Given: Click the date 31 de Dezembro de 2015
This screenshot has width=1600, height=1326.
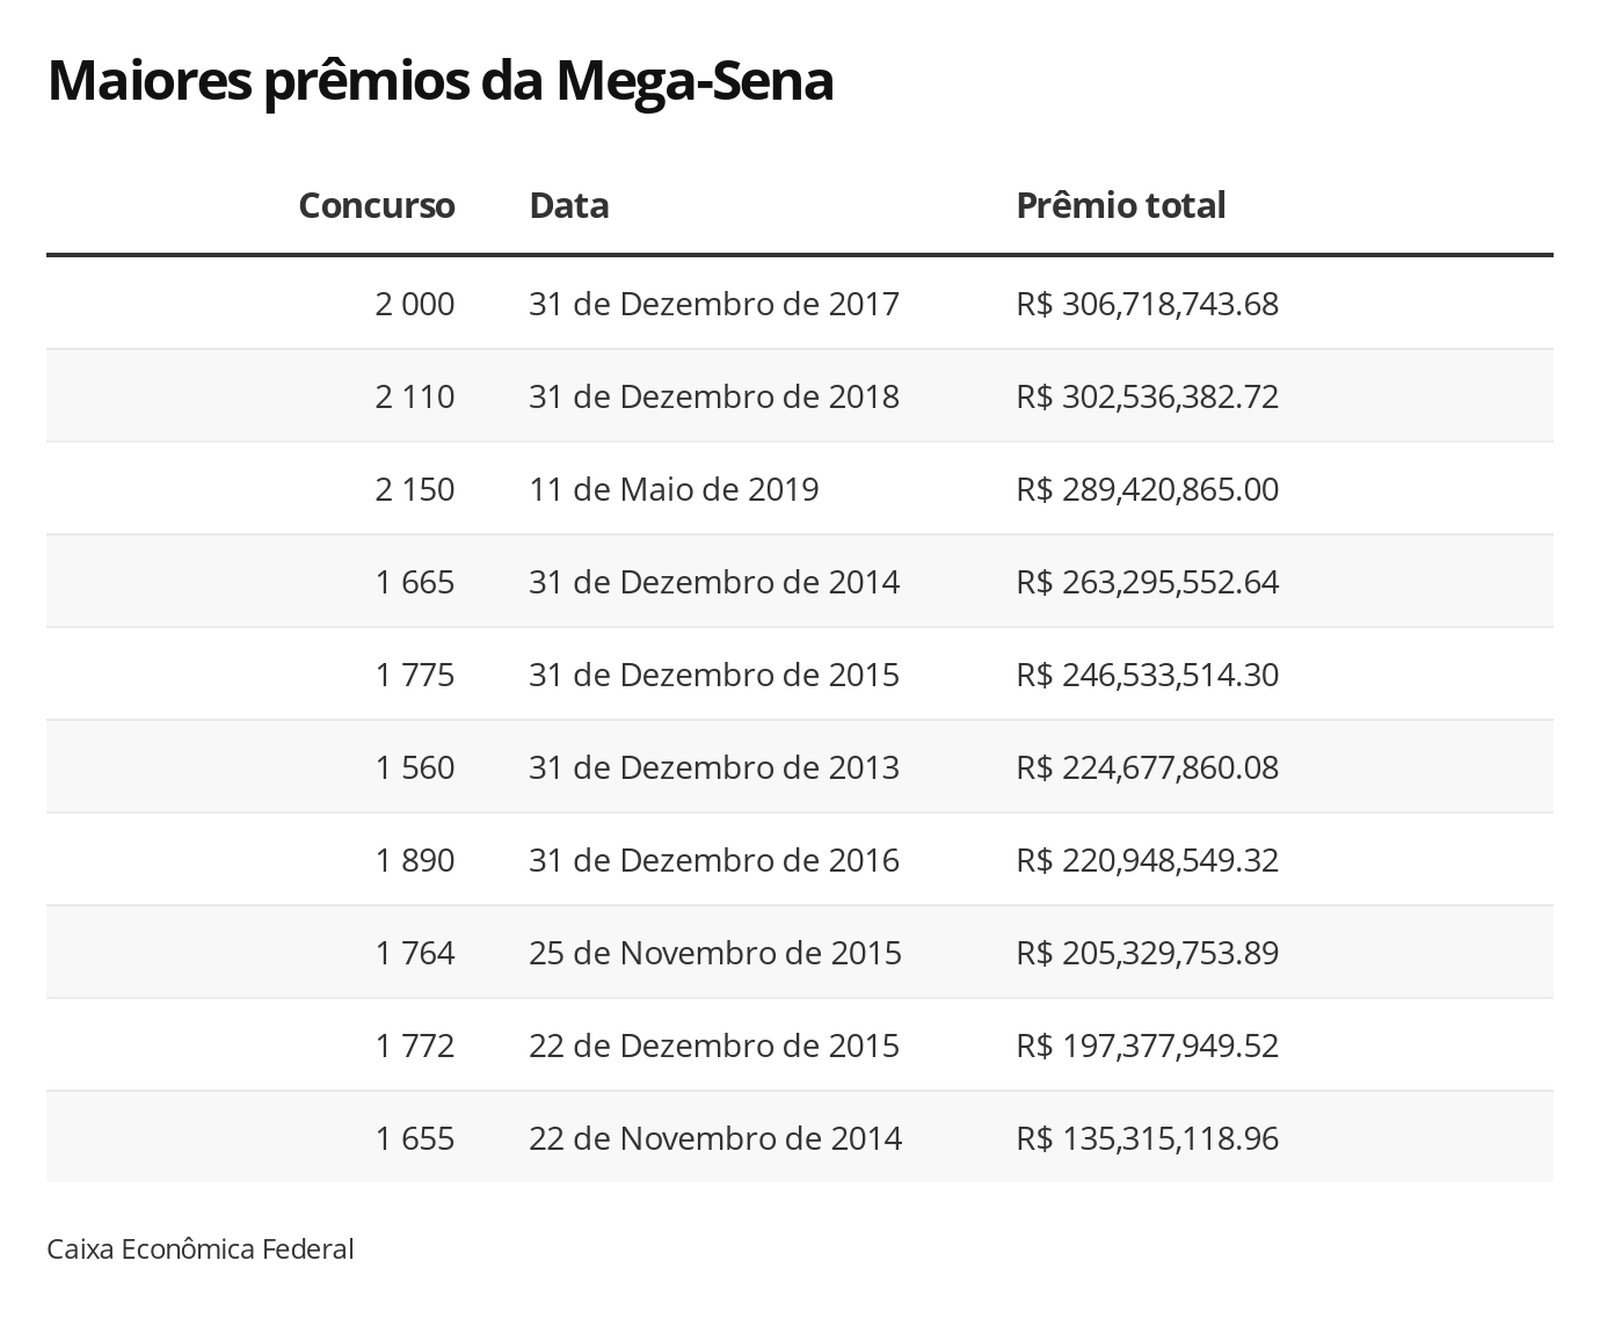Looking at the screenshot, I should click(714, 675).
